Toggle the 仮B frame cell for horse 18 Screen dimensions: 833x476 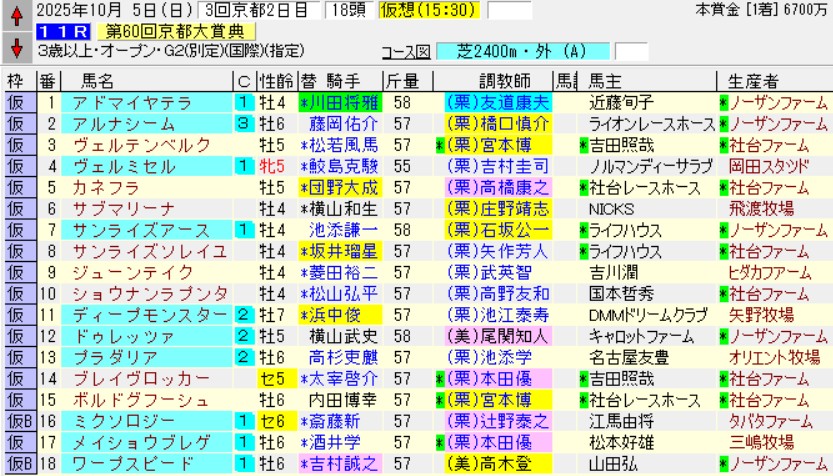click(x=18, y=464)
